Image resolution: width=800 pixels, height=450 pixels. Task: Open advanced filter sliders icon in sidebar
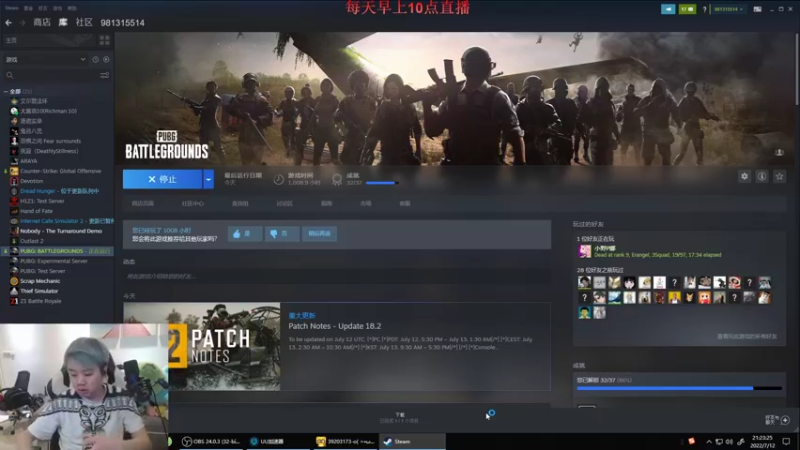point(105,75)
